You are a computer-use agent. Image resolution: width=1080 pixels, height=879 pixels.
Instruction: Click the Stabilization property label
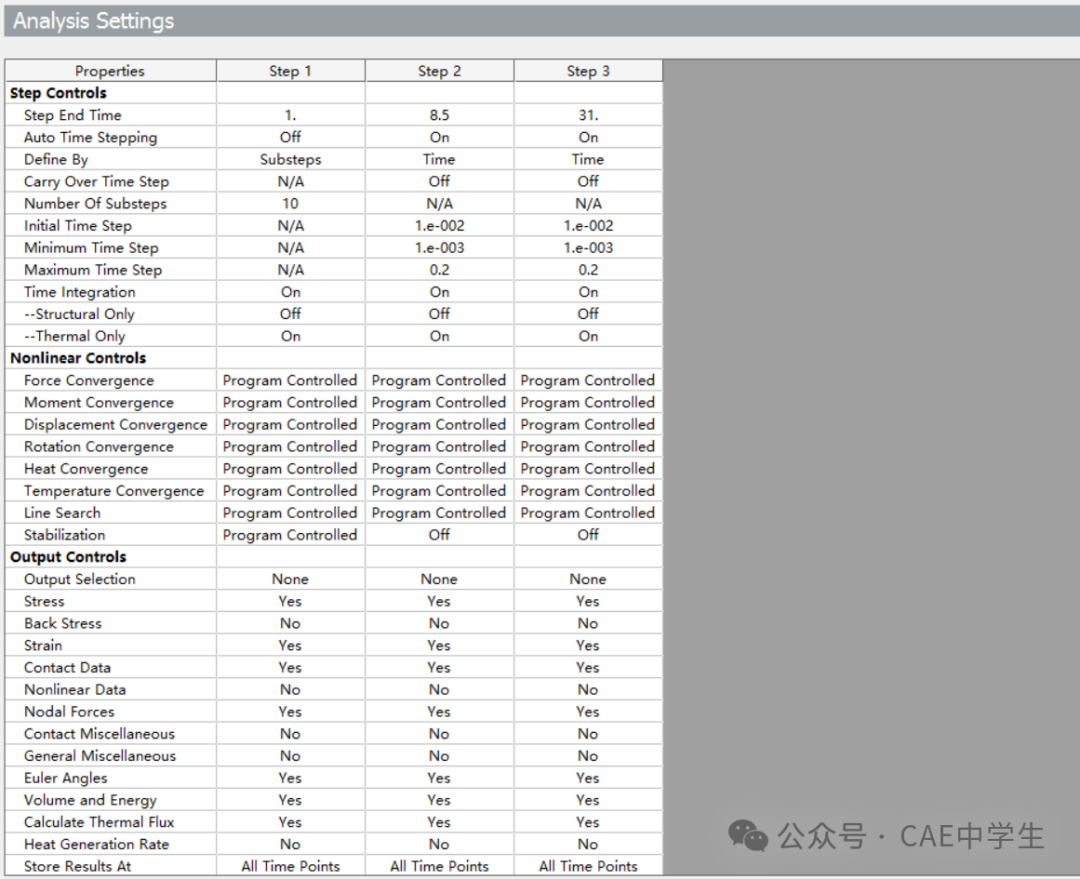[x=64, y=535]
